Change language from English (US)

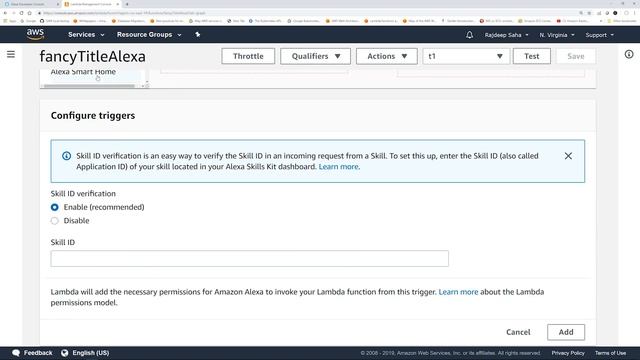point(91,353)
